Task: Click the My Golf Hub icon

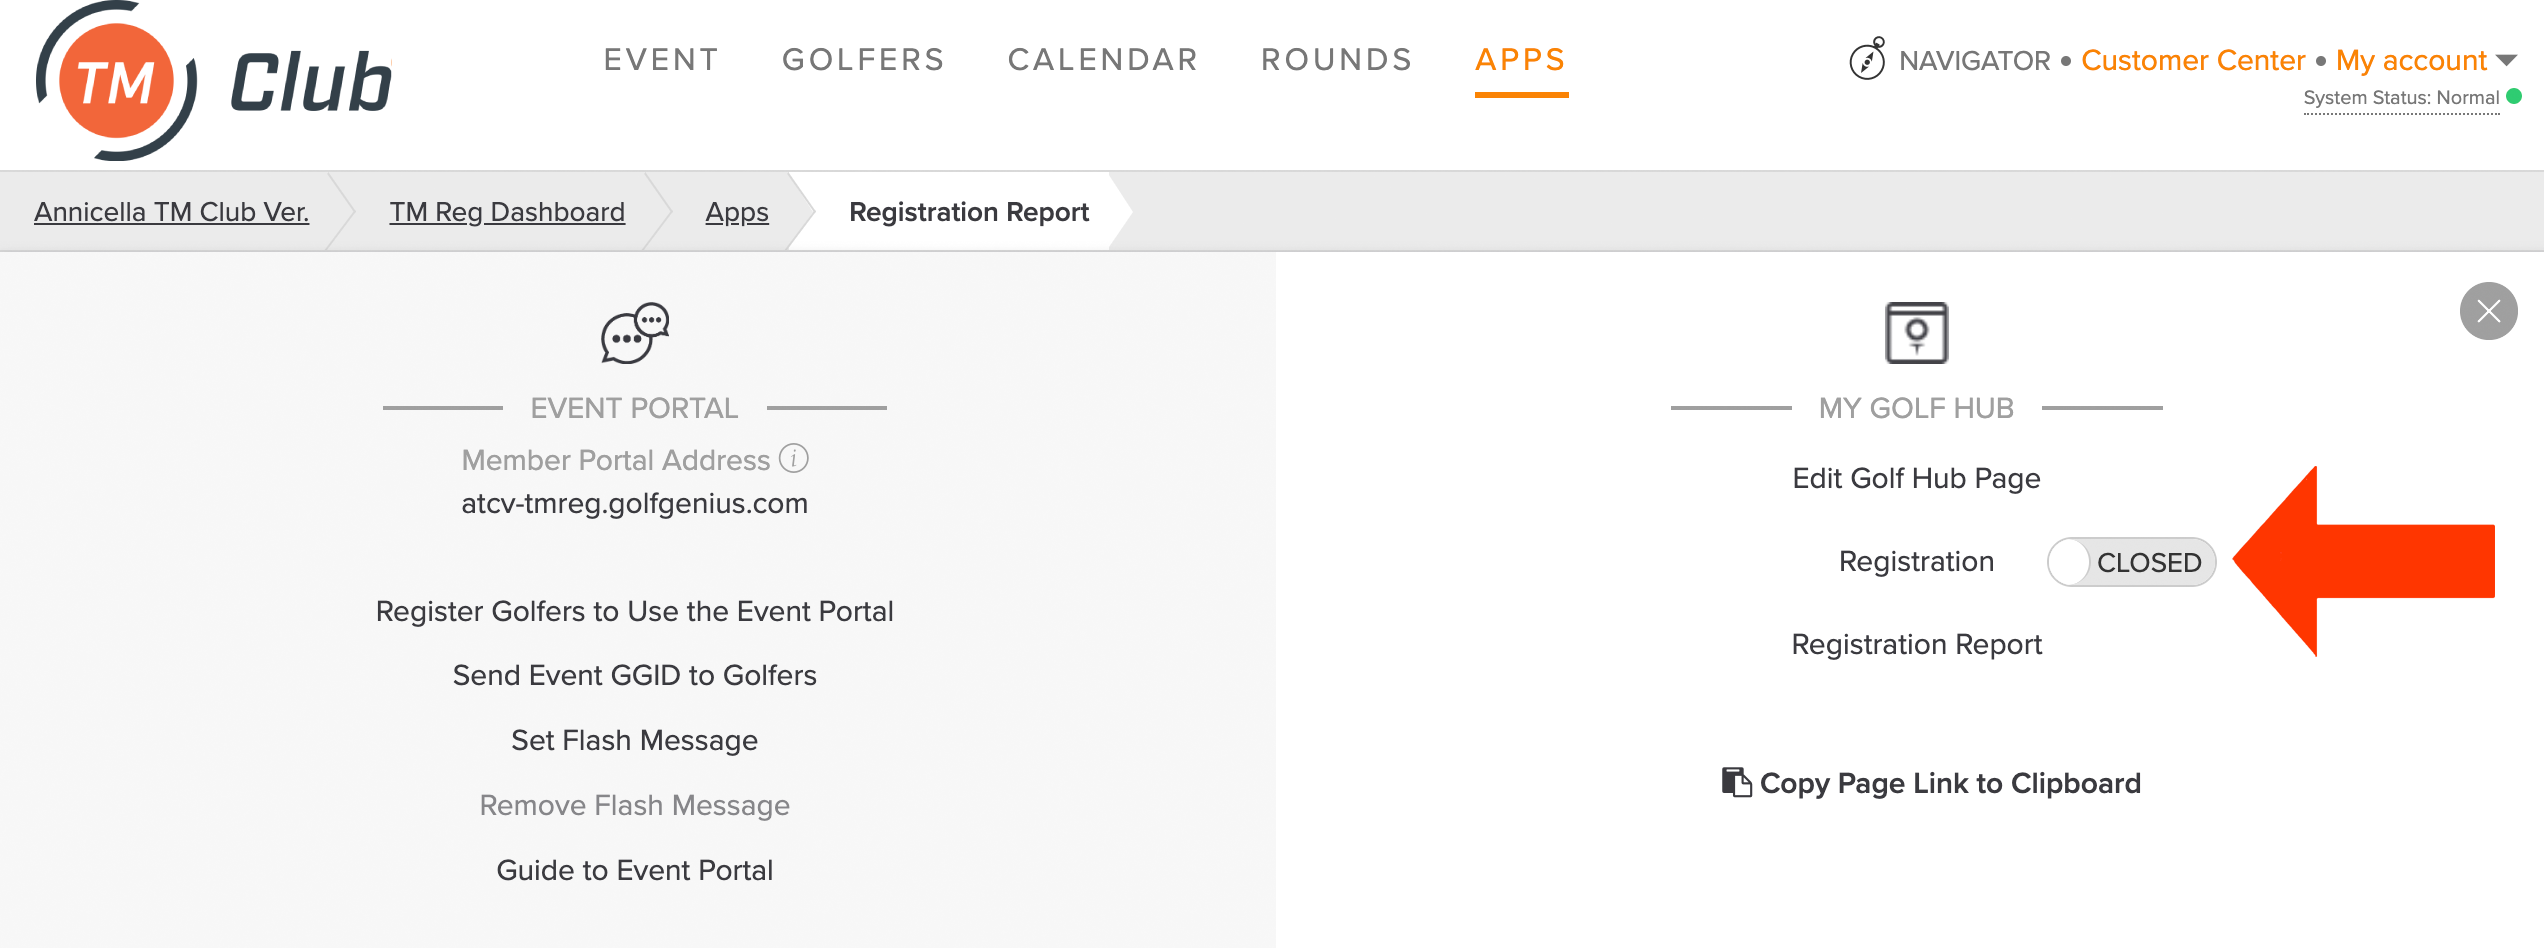Action: [x=1916, y=333]
